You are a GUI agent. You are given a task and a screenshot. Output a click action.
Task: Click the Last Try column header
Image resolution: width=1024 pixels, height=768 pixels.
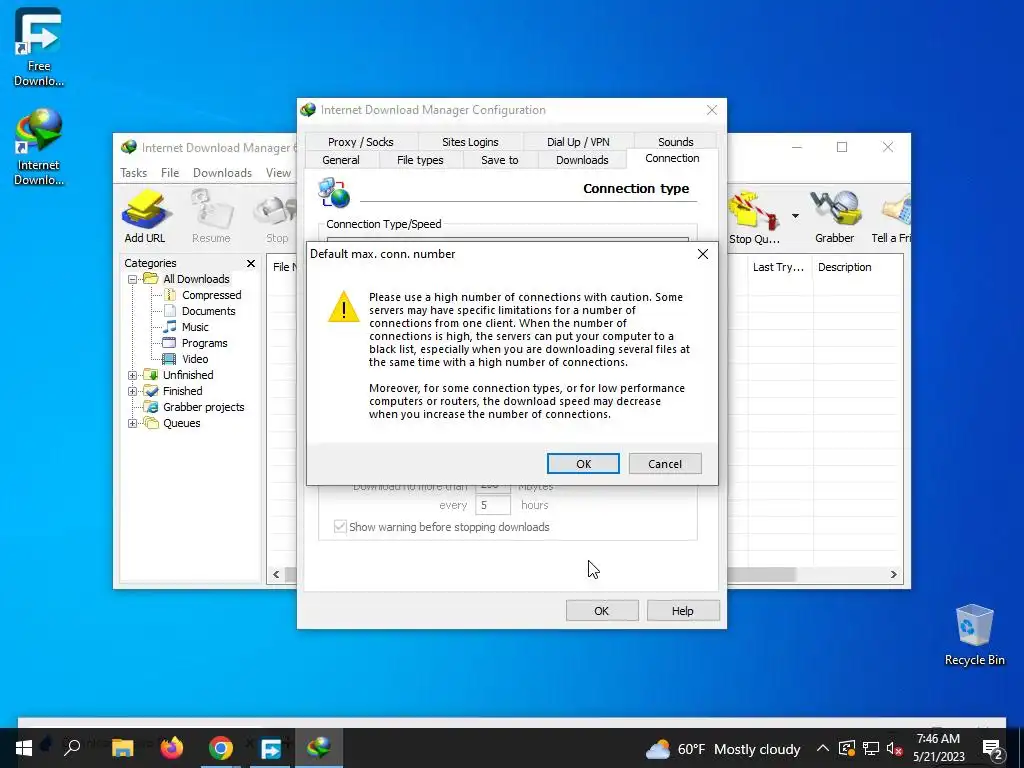pos(779,267)
